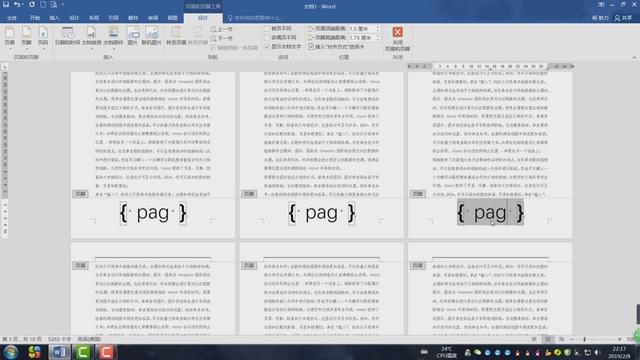Switch to Read Mode view in status bar
The width and height of the screenshot is (640, 360).
pyautogui.click(x=534, y=339)
